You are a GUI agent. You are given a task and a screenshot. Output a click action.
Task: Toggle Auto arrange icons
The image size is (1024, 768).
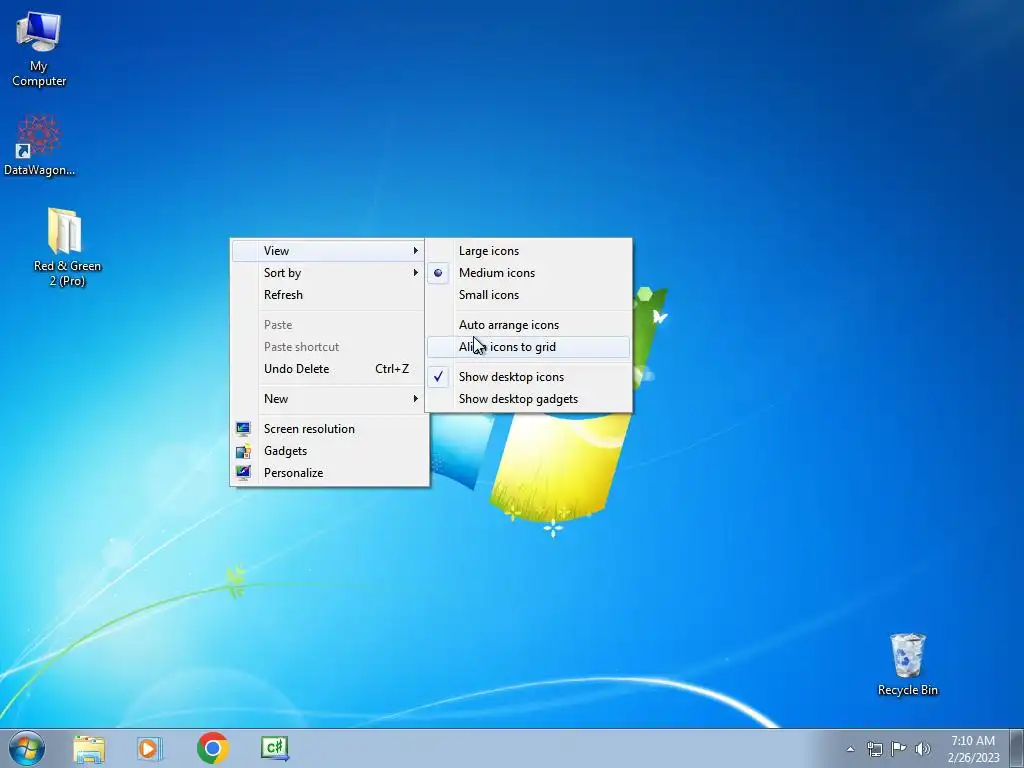click(x=528, y=325)
